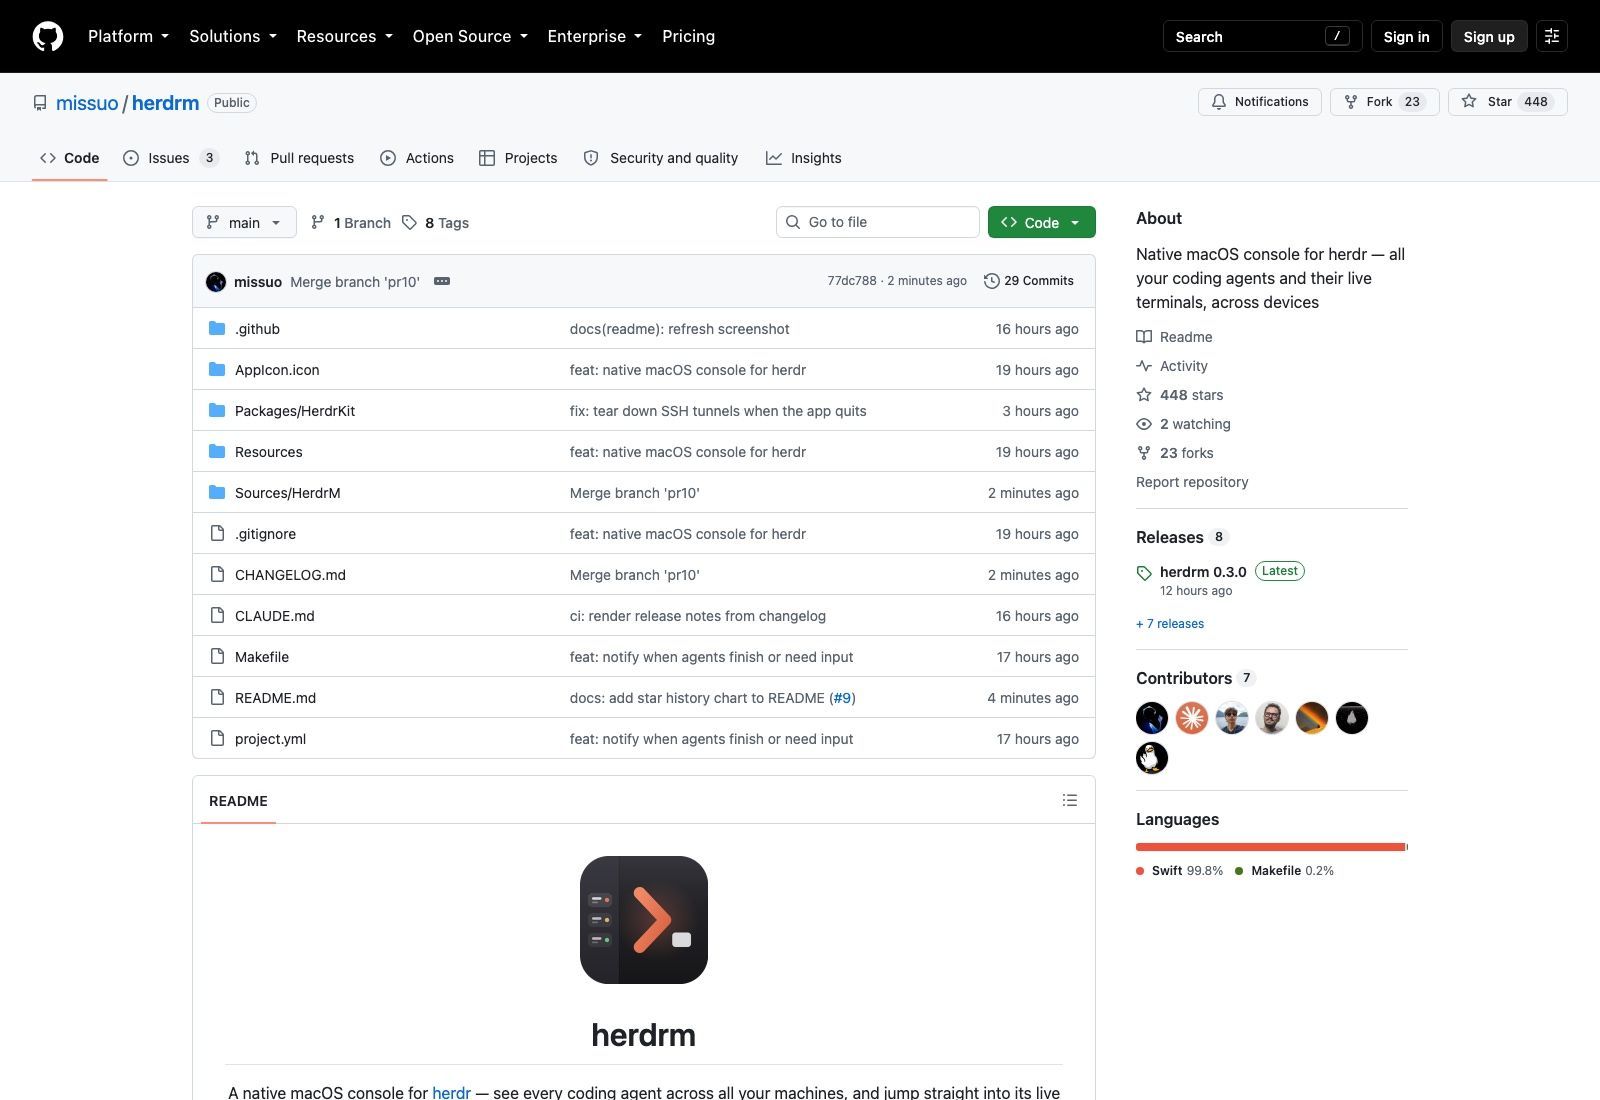
Task: Open herdrm 0.3.0 latest release
Action: pos(1203,572)
